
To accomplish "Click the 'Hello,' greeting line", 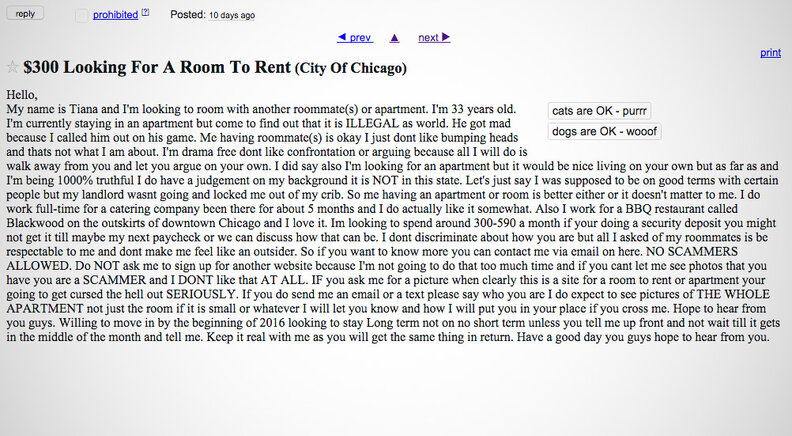I will pyautogui.click(x=22, y=94).
